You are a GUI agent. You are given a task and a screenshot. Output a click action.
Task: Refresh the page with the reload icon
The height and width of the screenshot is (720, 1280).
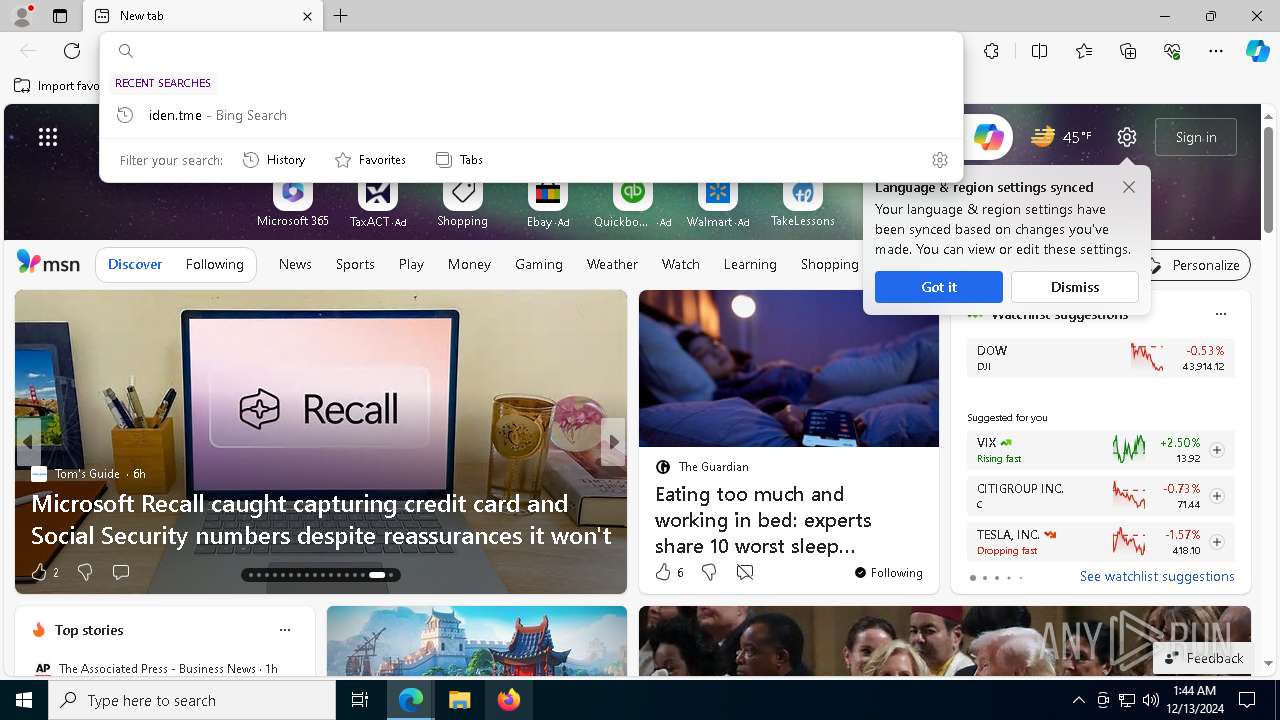tap(72, 51)
